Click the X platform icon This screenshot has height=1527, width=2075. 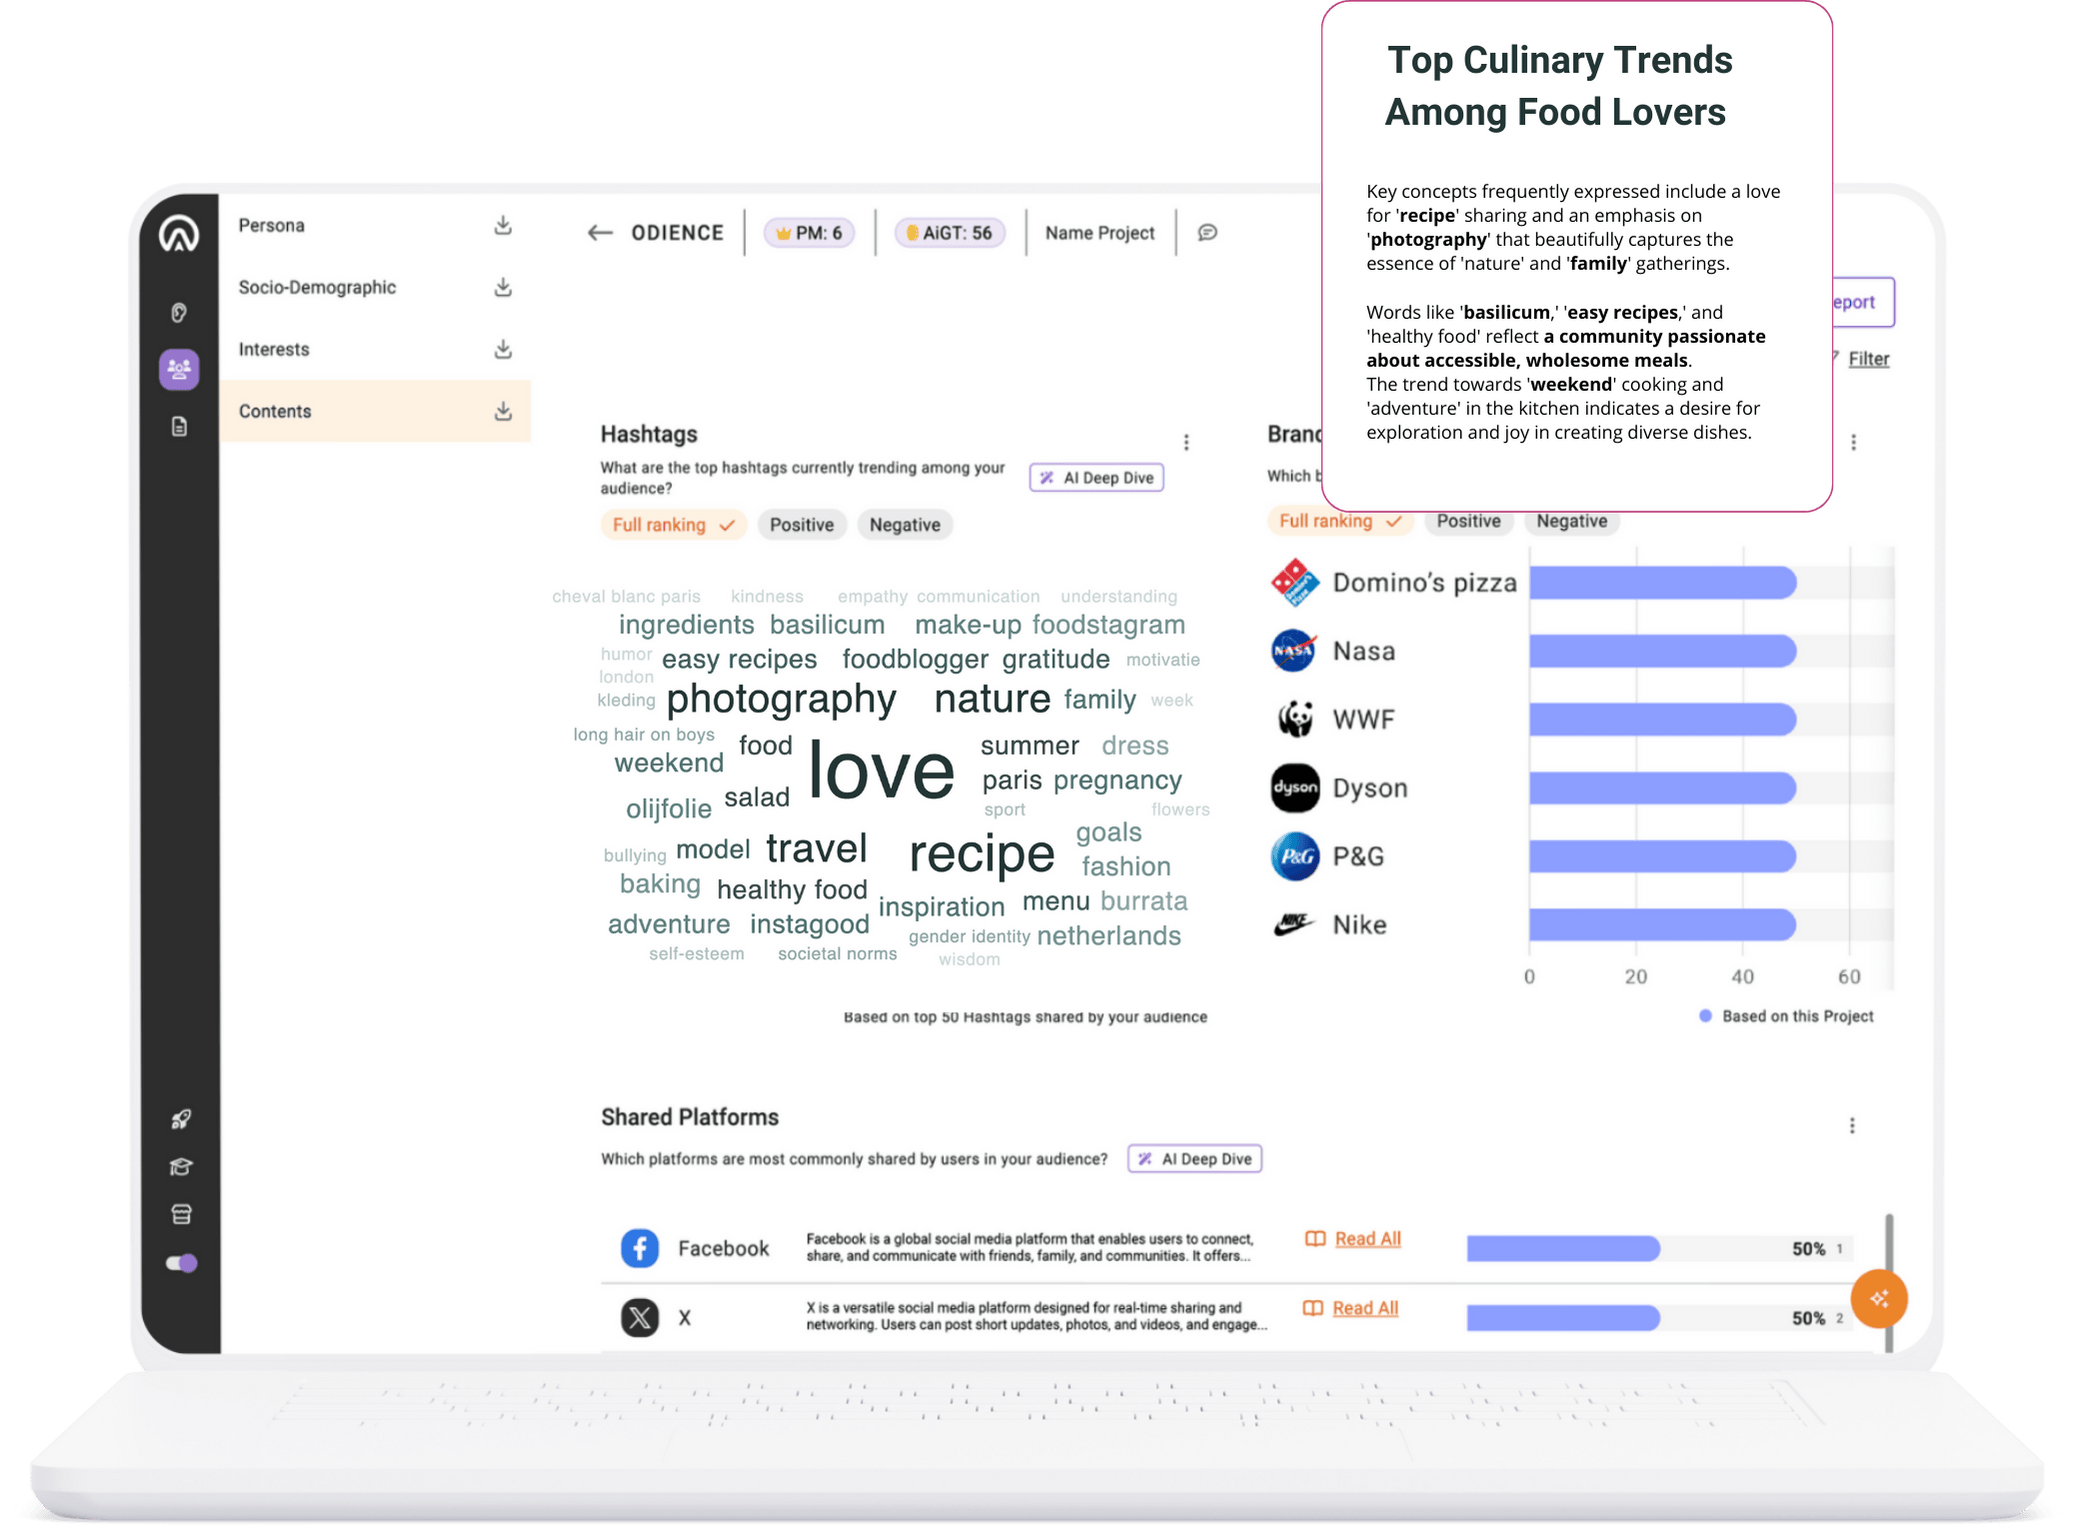point(639,1317)
